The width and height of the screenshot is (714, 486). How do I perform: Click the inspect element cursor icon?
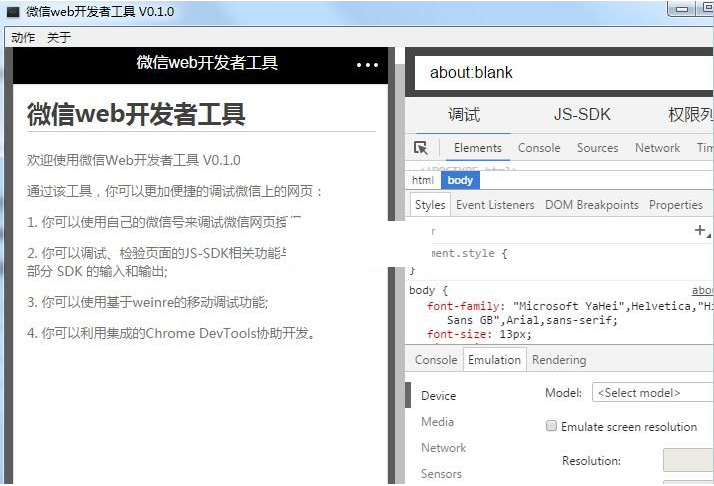click(421, 148)
